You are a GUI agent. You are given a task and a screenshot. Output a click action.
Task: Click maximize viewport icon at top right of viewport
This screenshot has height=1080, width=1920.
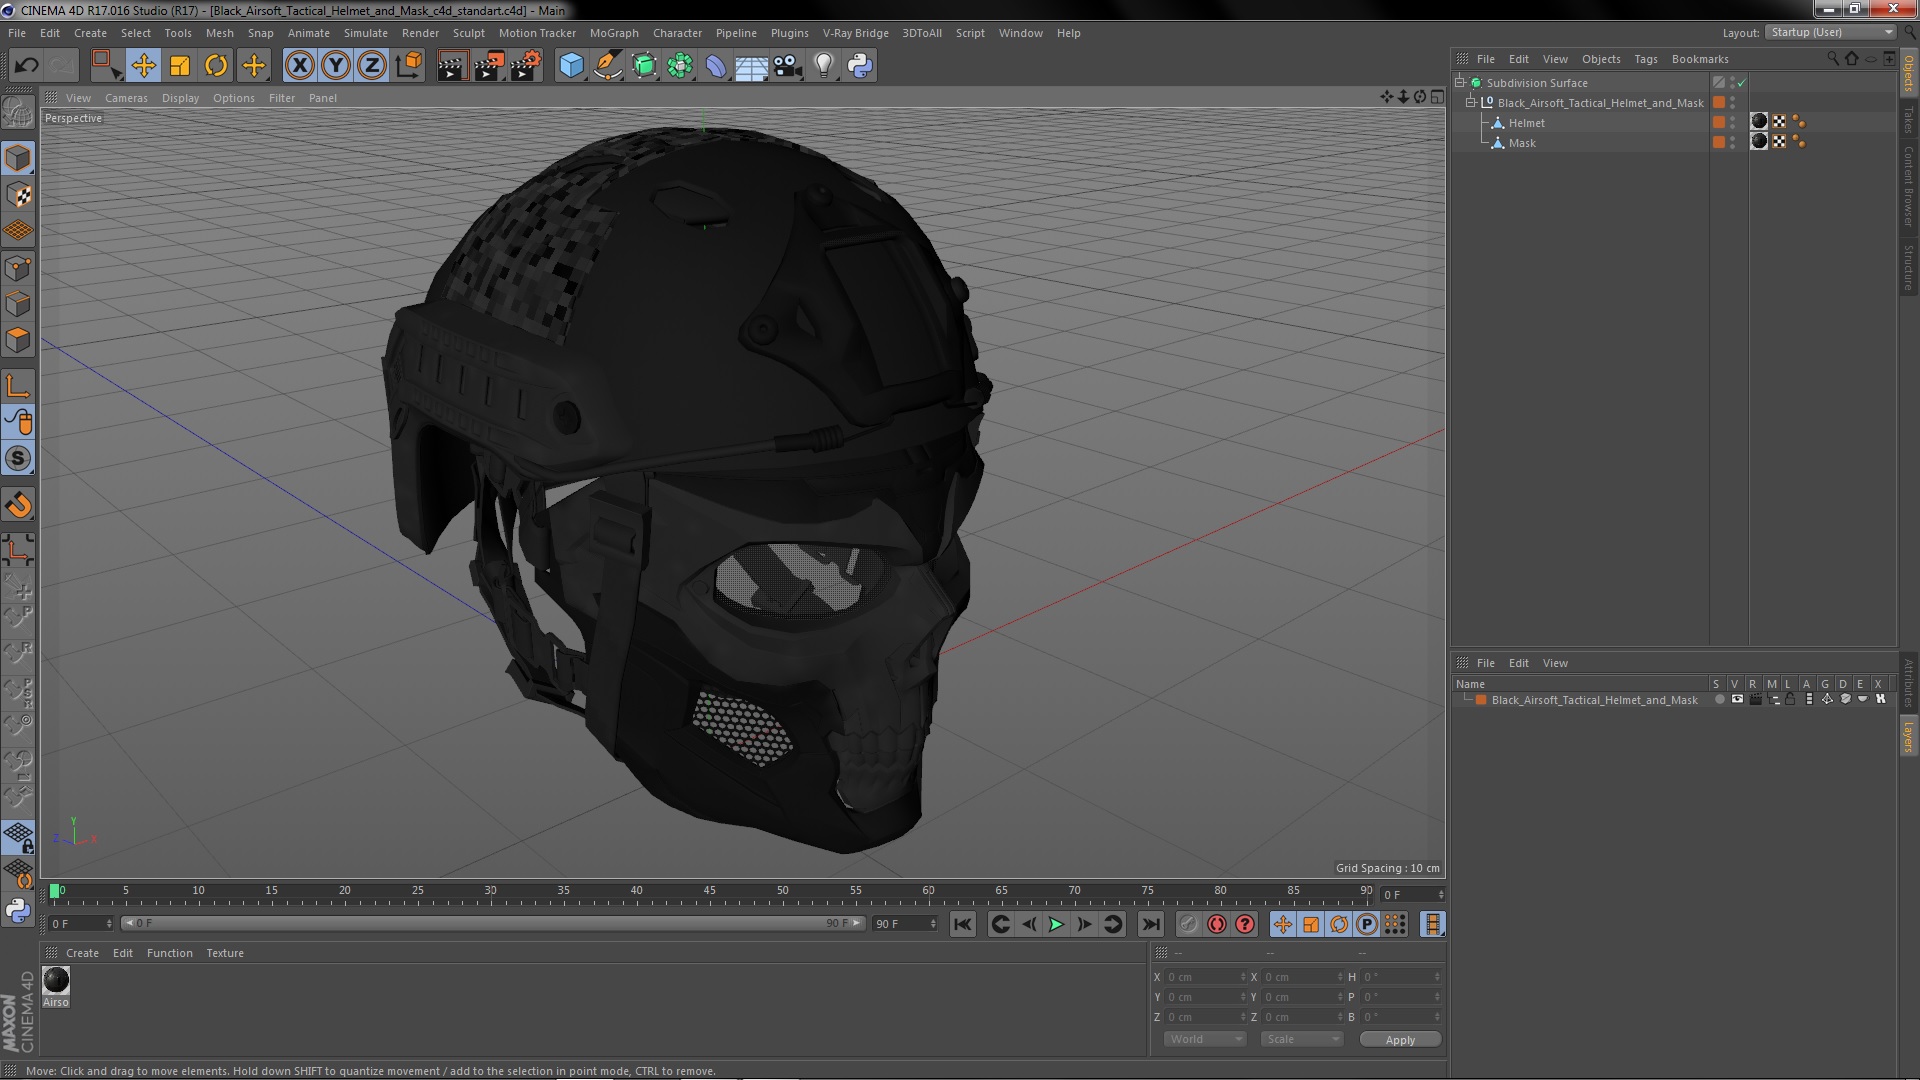tap(1437, 97)
